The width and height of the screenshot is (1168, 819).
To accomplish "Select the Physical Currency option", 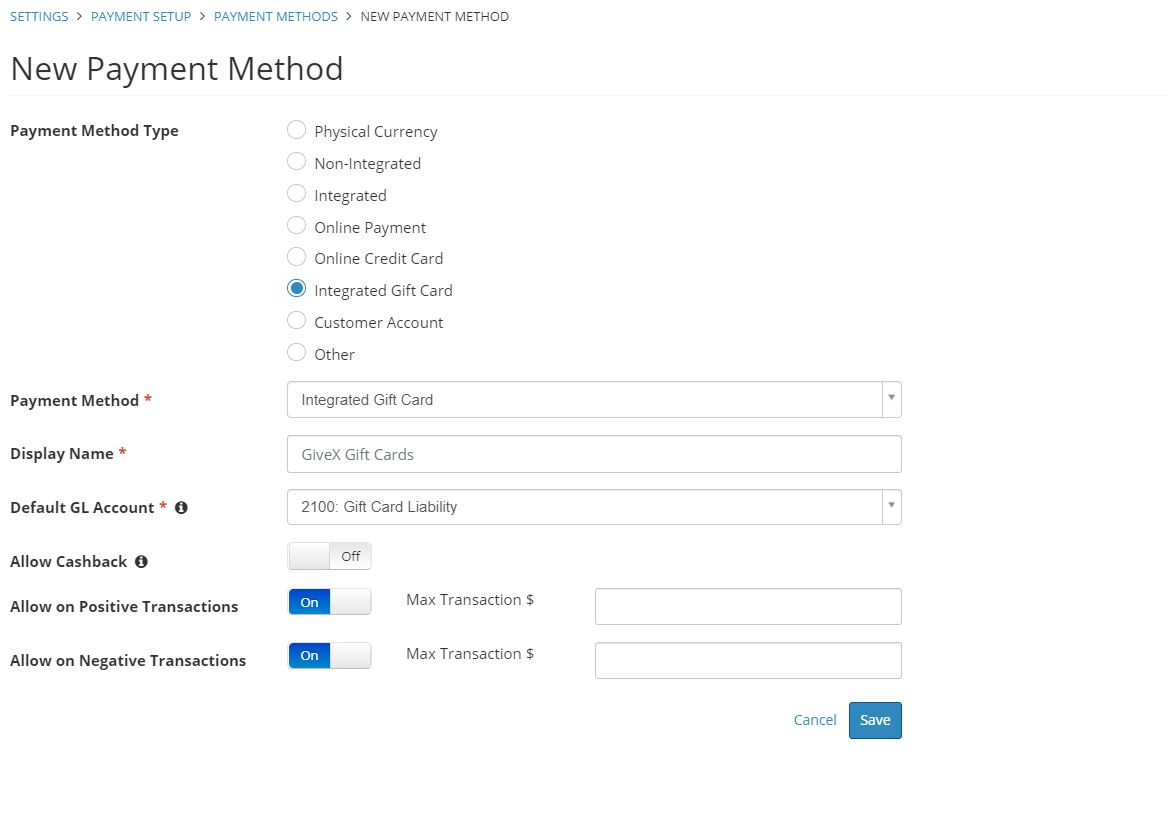I will [296, 129].
